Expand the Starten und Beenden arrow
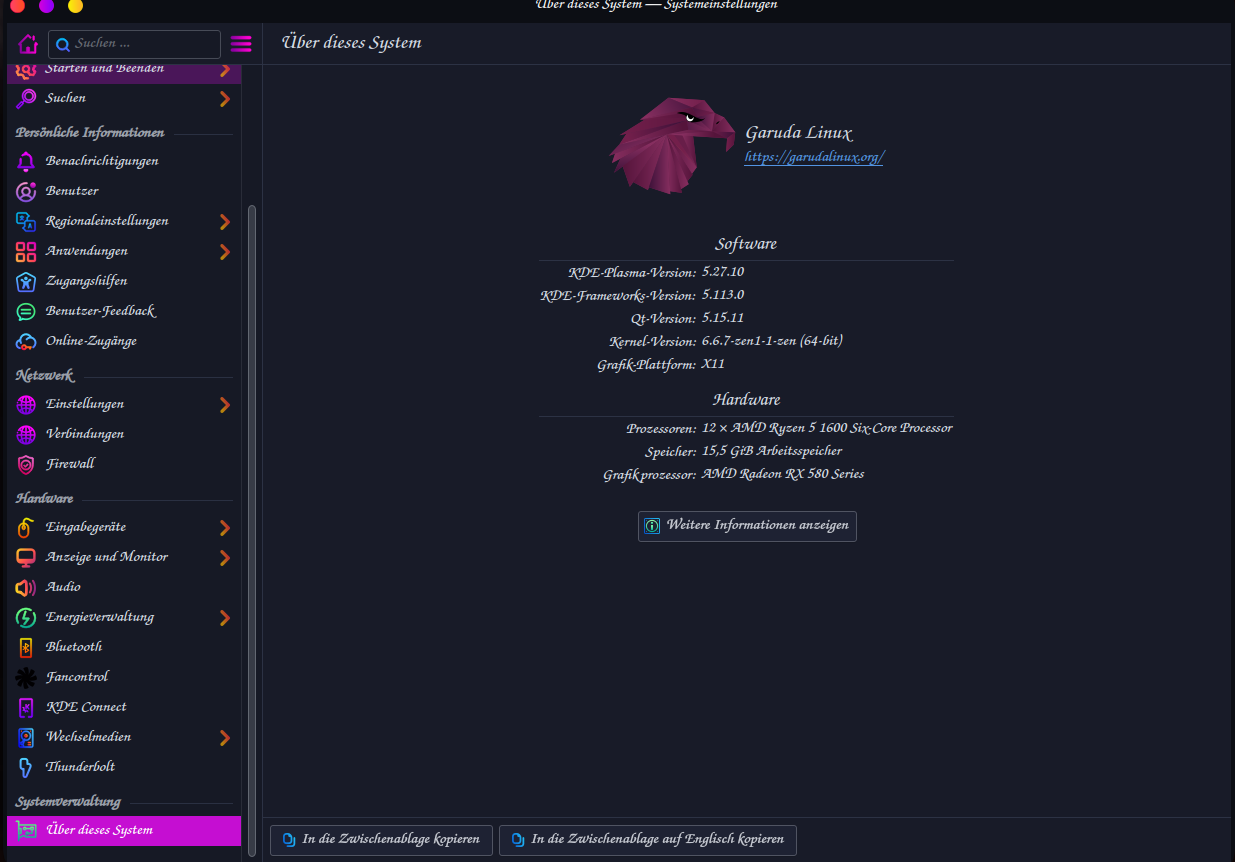 tap(225, 70)
